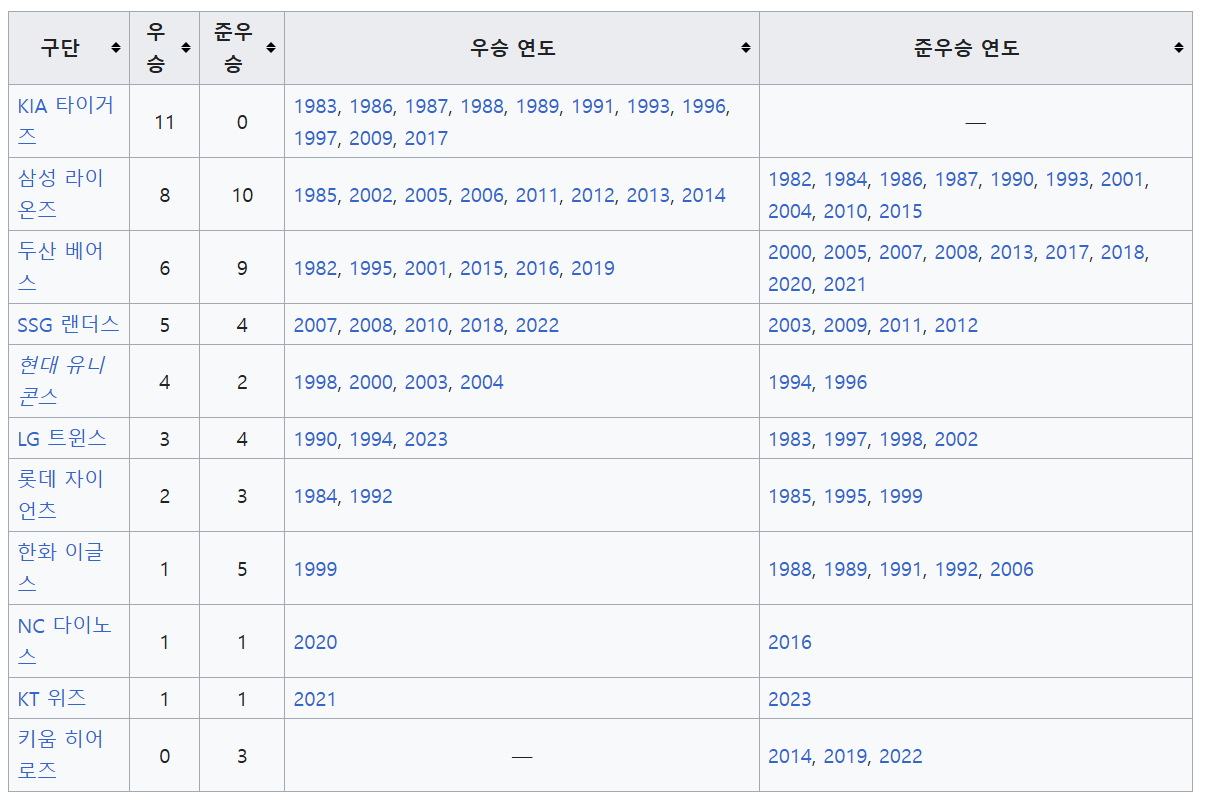Image resolution: width=1205 pixels, height=803 pixels.
Task: Open the 한화 이글스 team link
Action: [61, 568]
